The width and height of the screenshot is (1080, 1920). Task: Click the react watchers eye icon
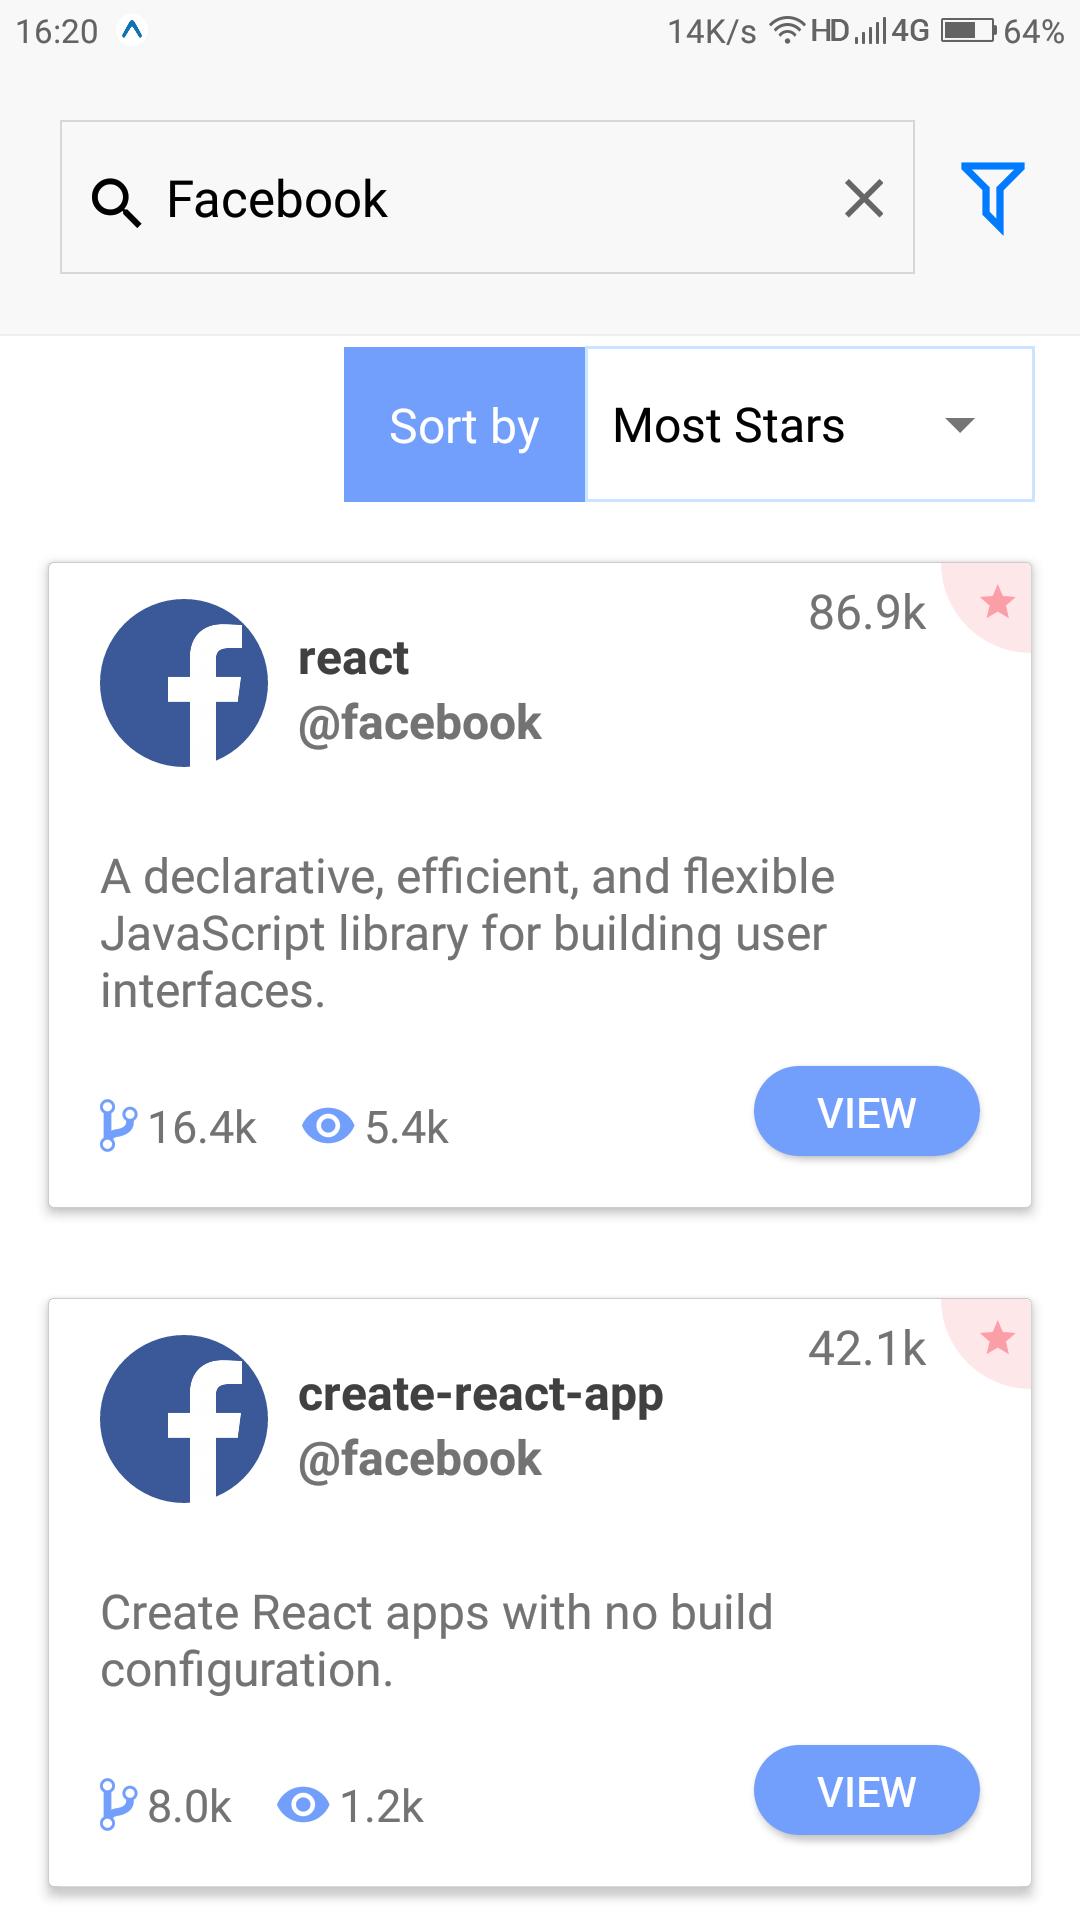(x=328, y=1126)
